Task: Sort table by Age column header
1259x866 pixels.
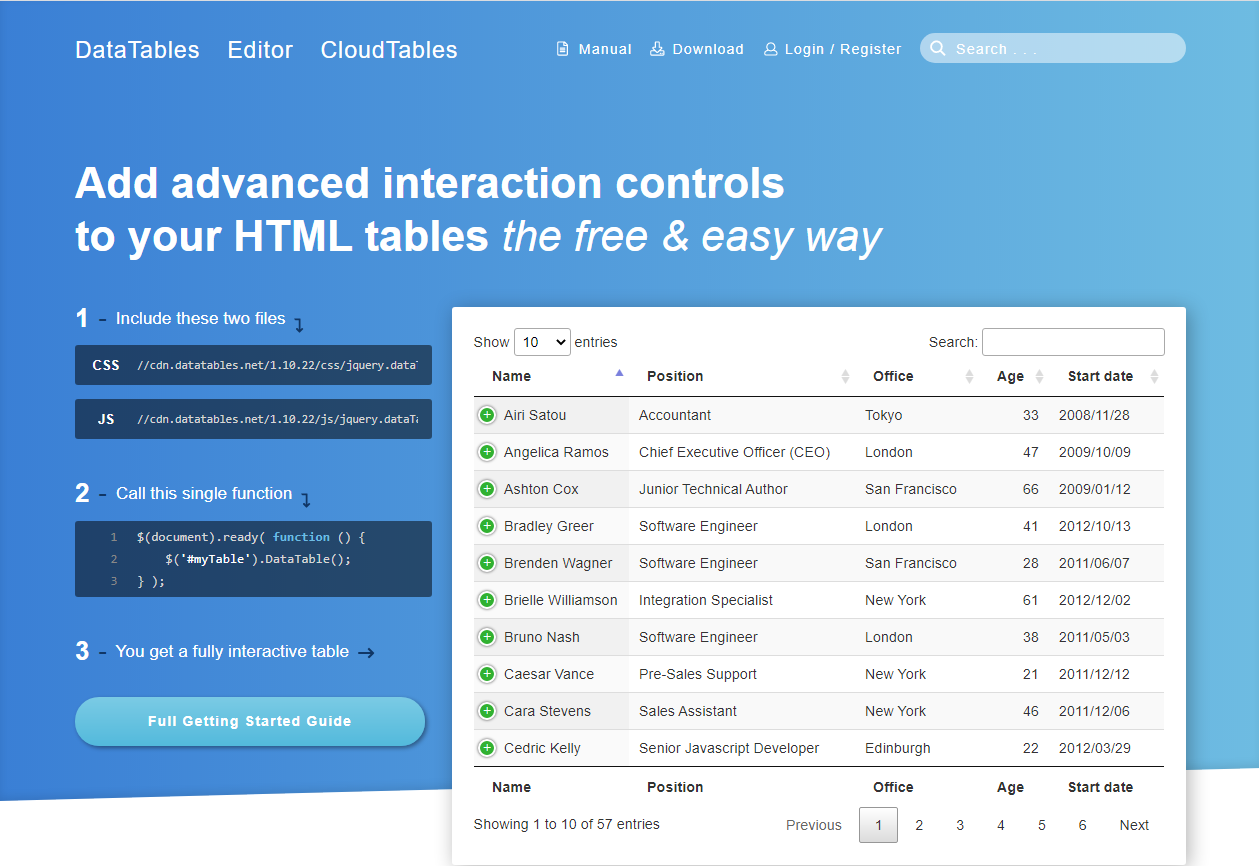Action: click(x=1014, y=376)
